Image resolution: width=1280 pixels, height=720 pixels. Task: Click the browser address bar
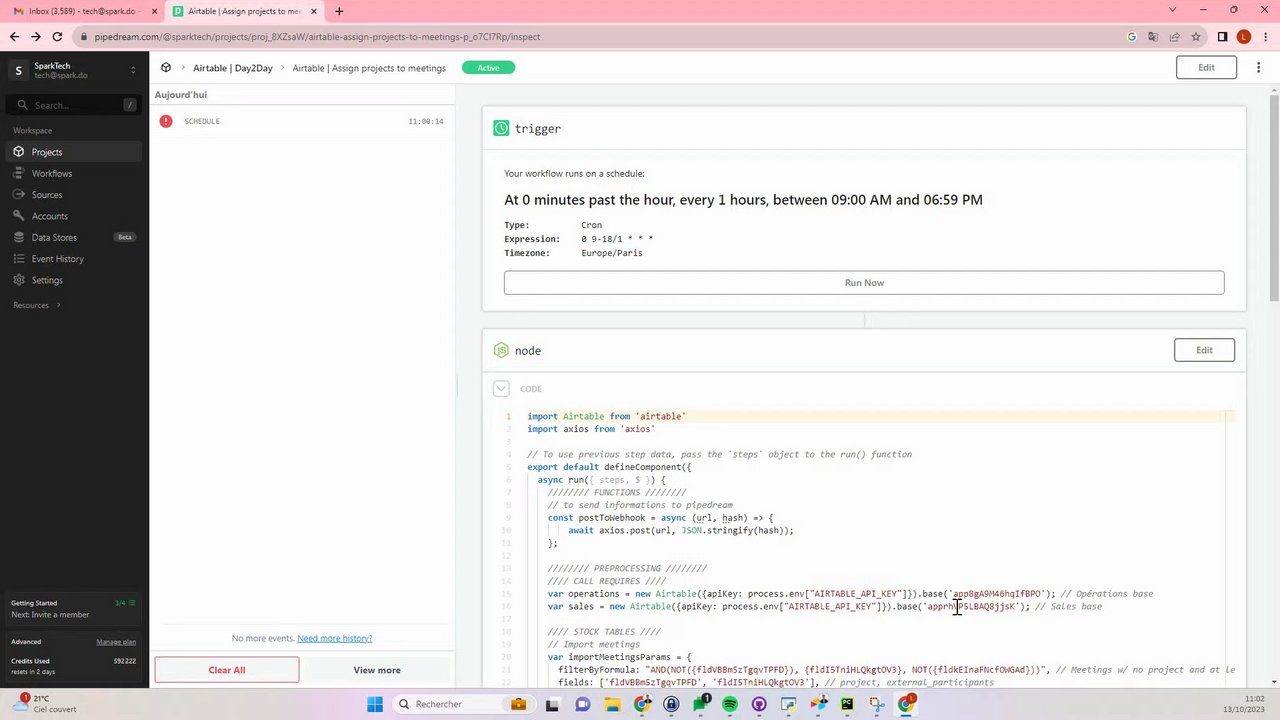600,37
